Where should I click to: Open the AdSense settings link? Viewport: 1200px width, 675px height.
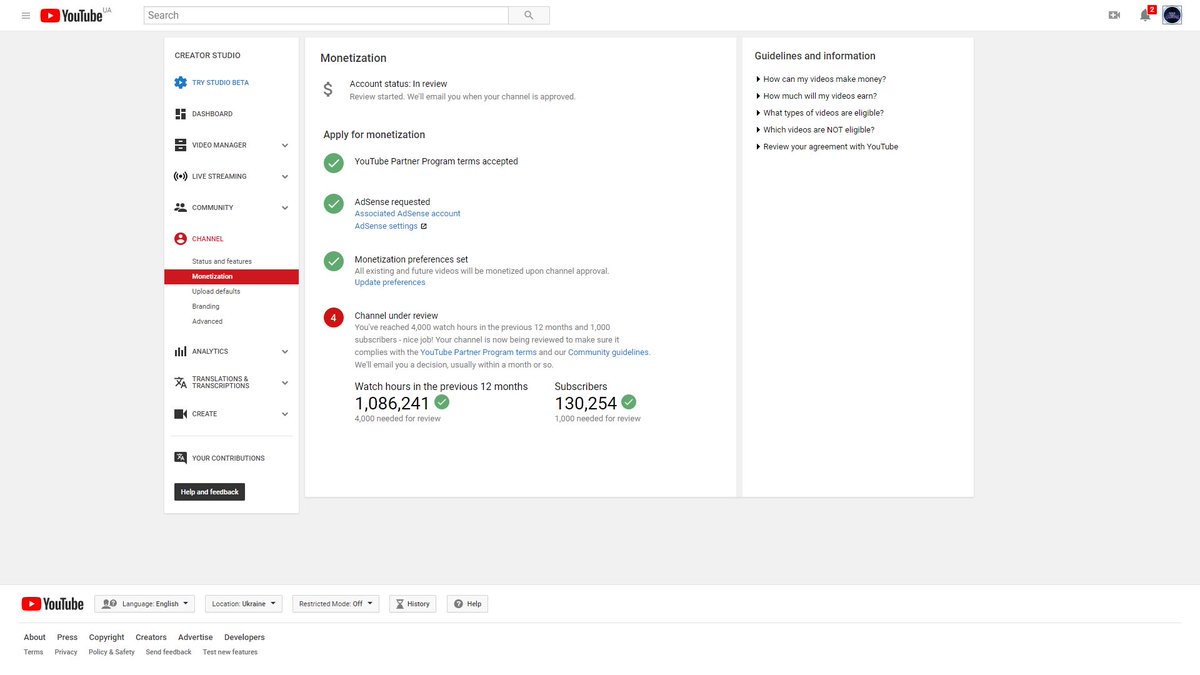tap(386, 226)
